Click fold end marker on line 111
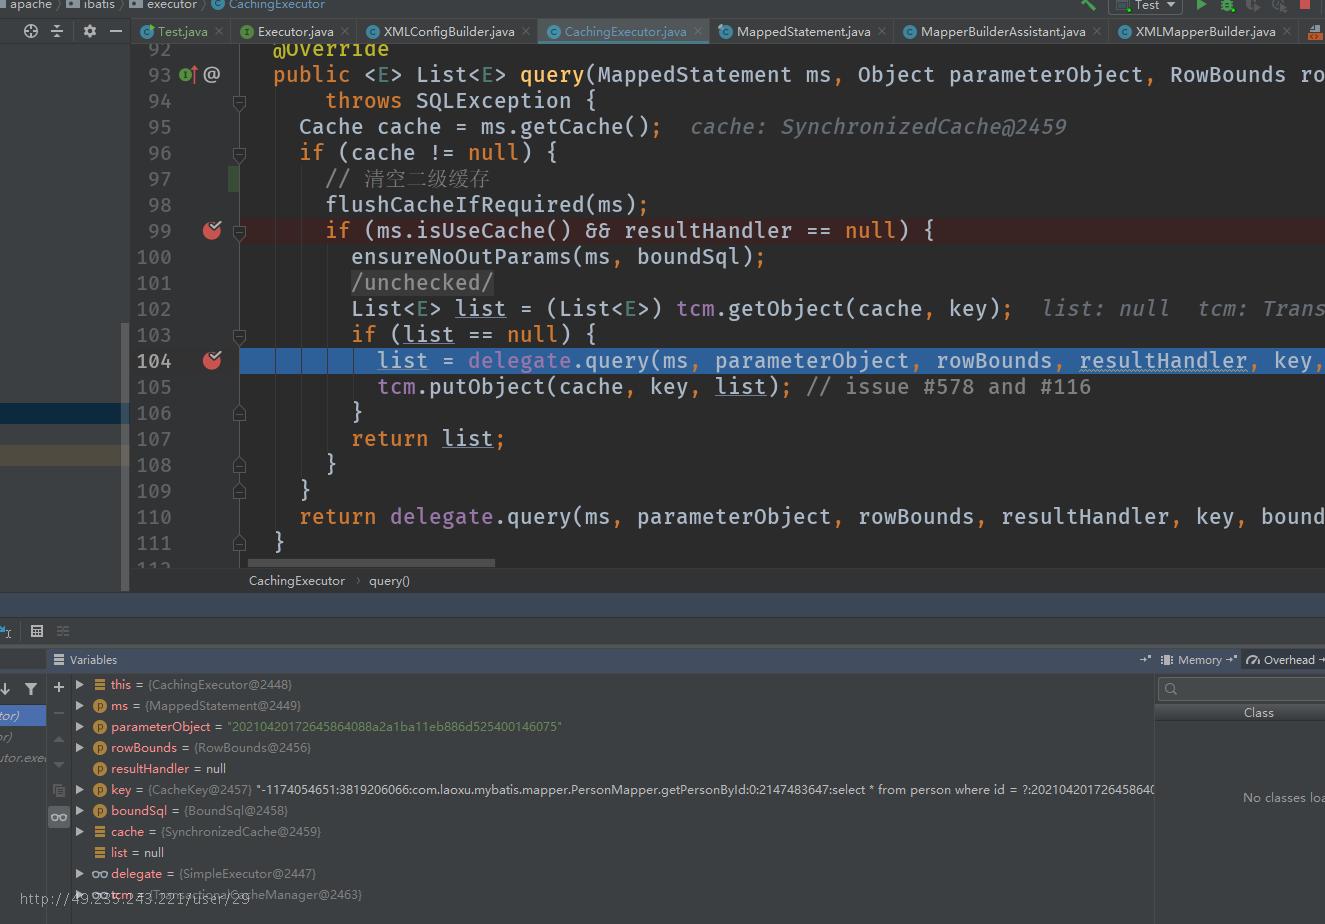This screenshot has width=1325, height=924. point(239,542)
